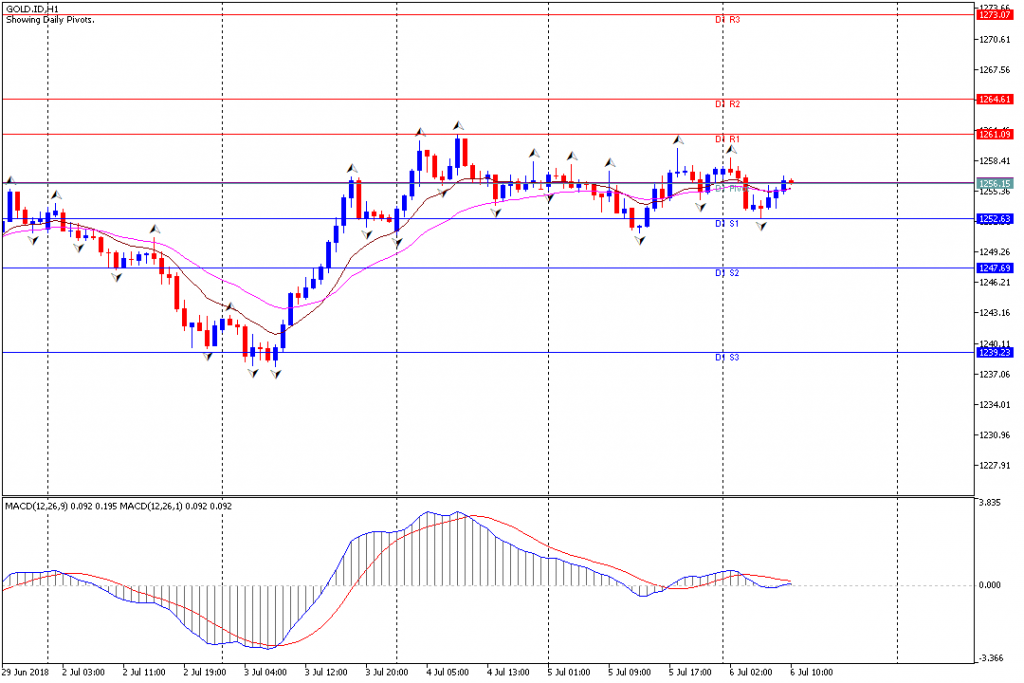Select the 4 Jul 05:00 time axis label

click(x=447, y=672)
